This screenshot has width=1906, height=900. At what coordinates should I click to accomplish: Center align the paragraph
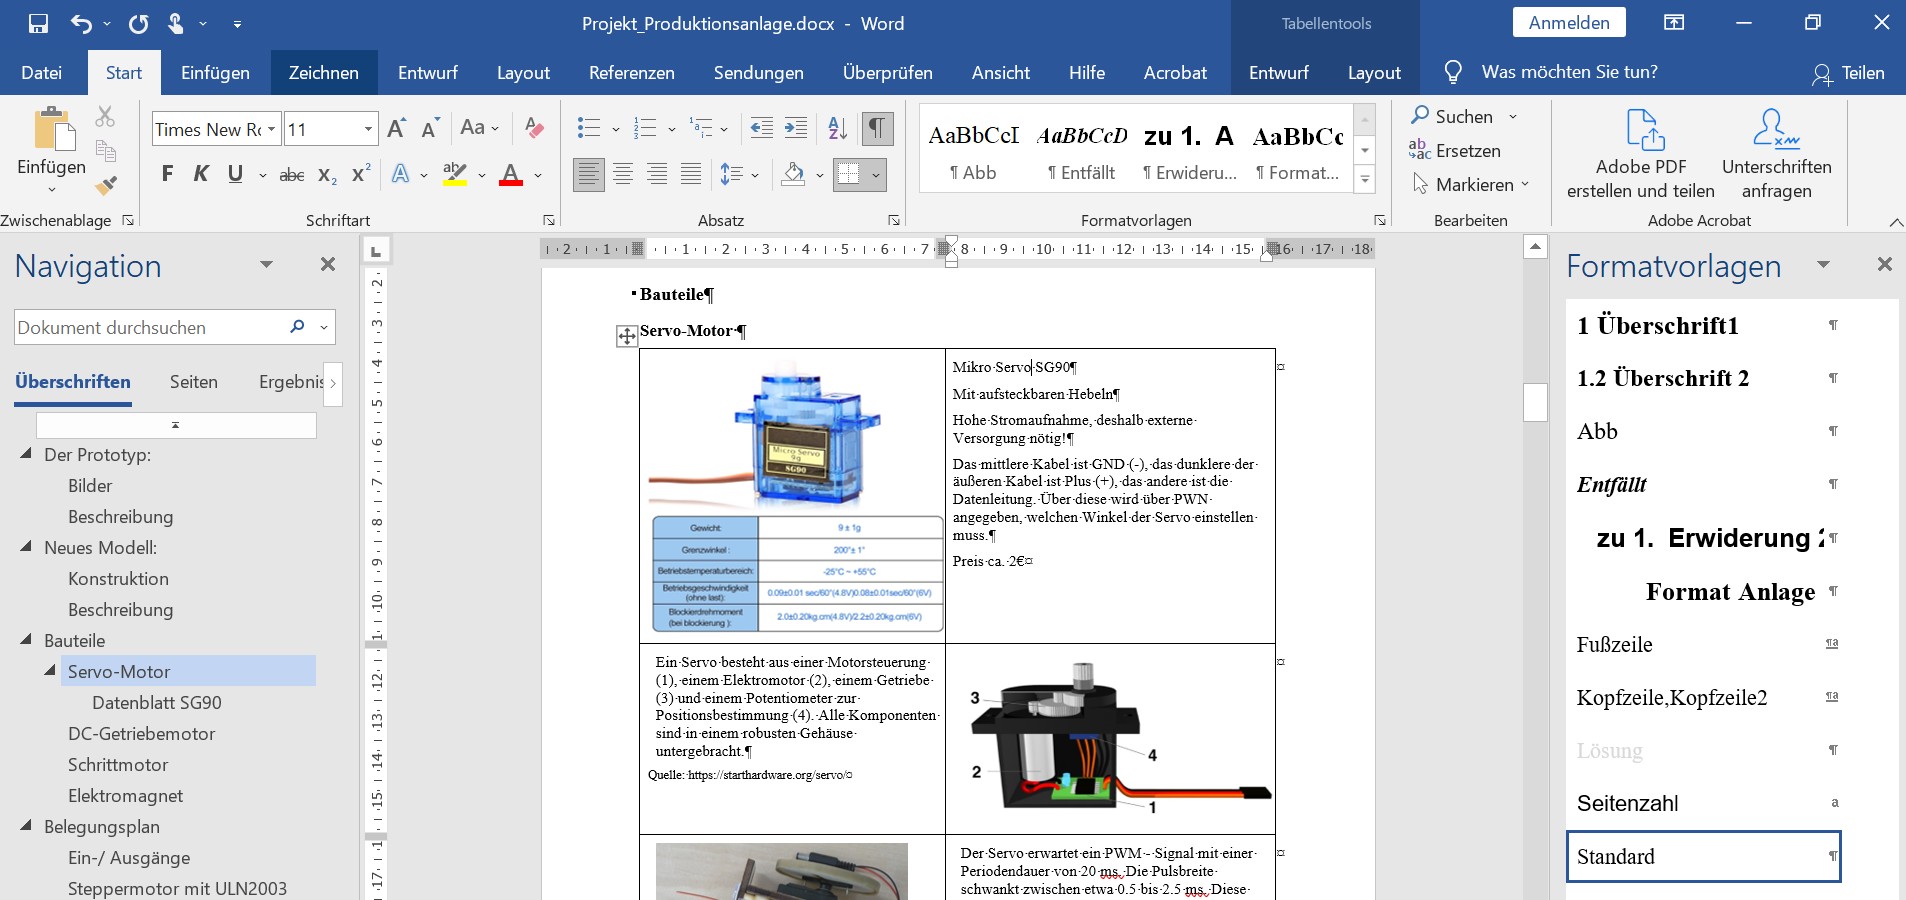[623, 175]
